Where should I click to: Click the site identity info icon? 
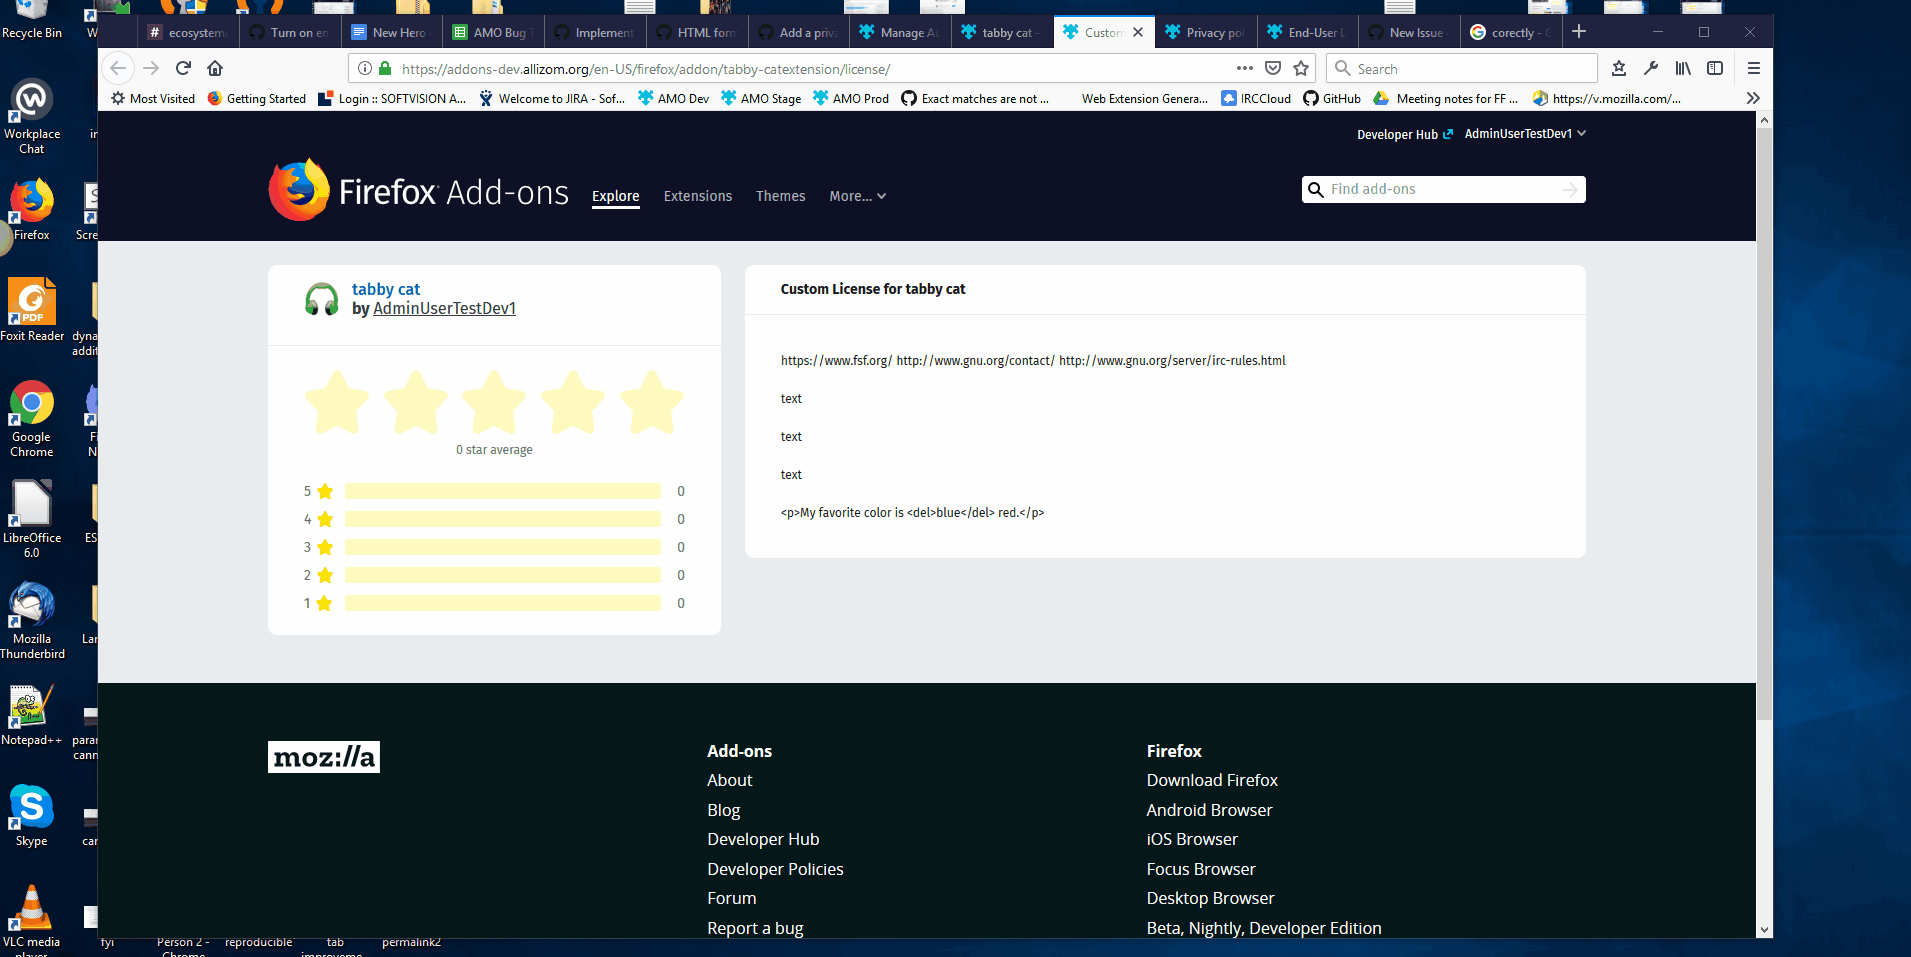point(365,68)
